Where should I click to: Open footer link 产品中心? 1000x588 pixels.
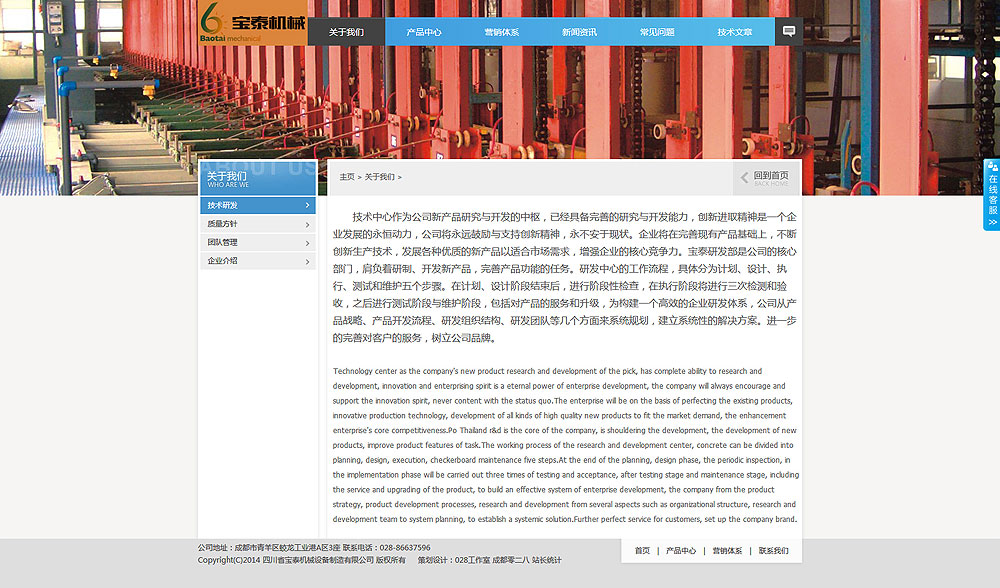tap(681, 550)
